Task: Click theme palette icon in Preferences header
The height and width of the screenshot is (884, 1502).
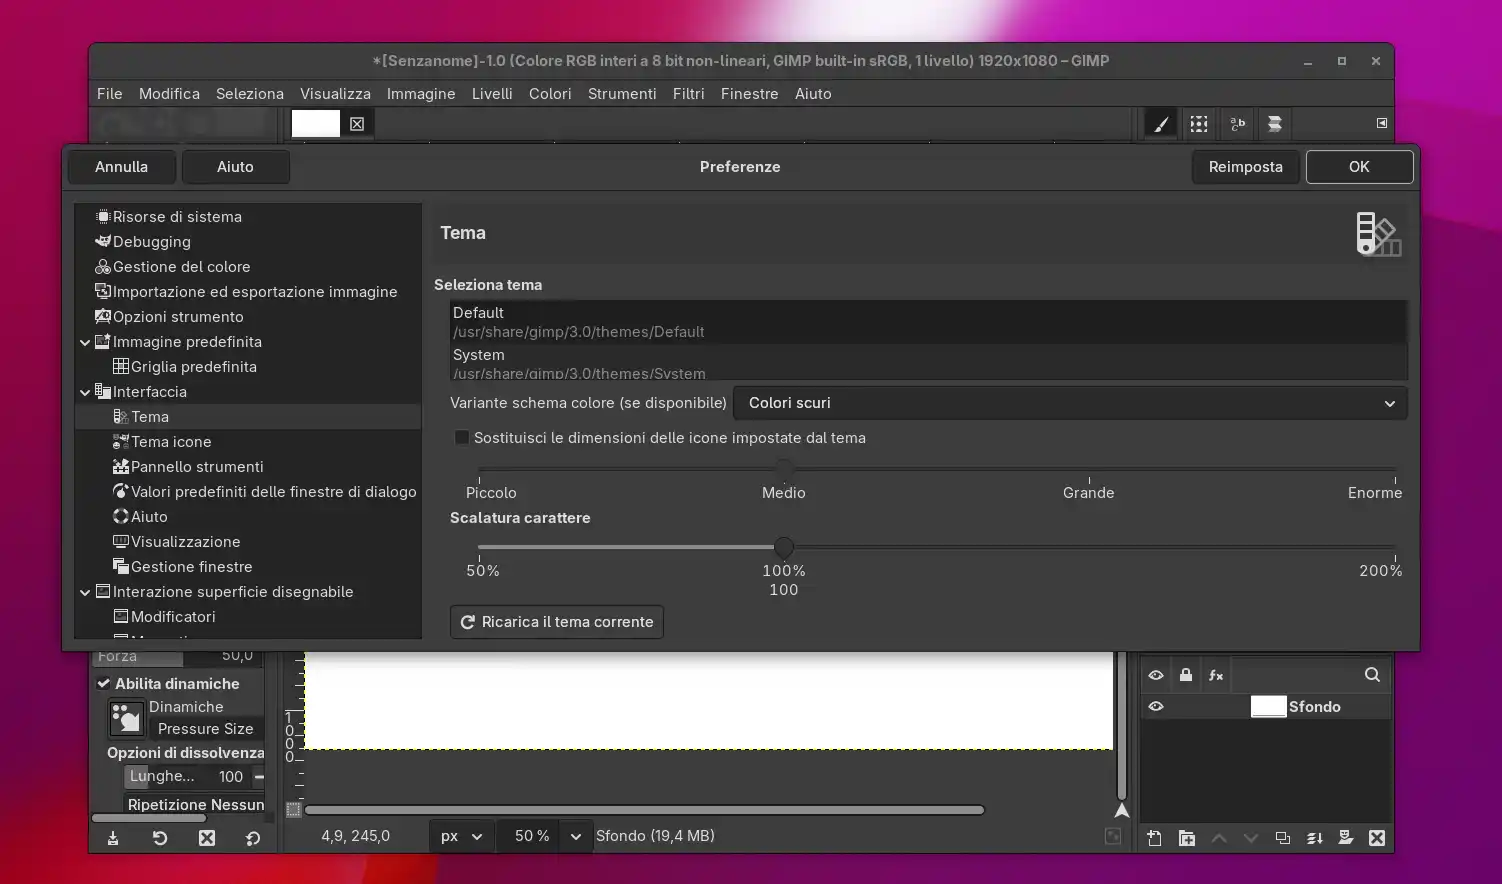Action: [x=1378, y=234]
